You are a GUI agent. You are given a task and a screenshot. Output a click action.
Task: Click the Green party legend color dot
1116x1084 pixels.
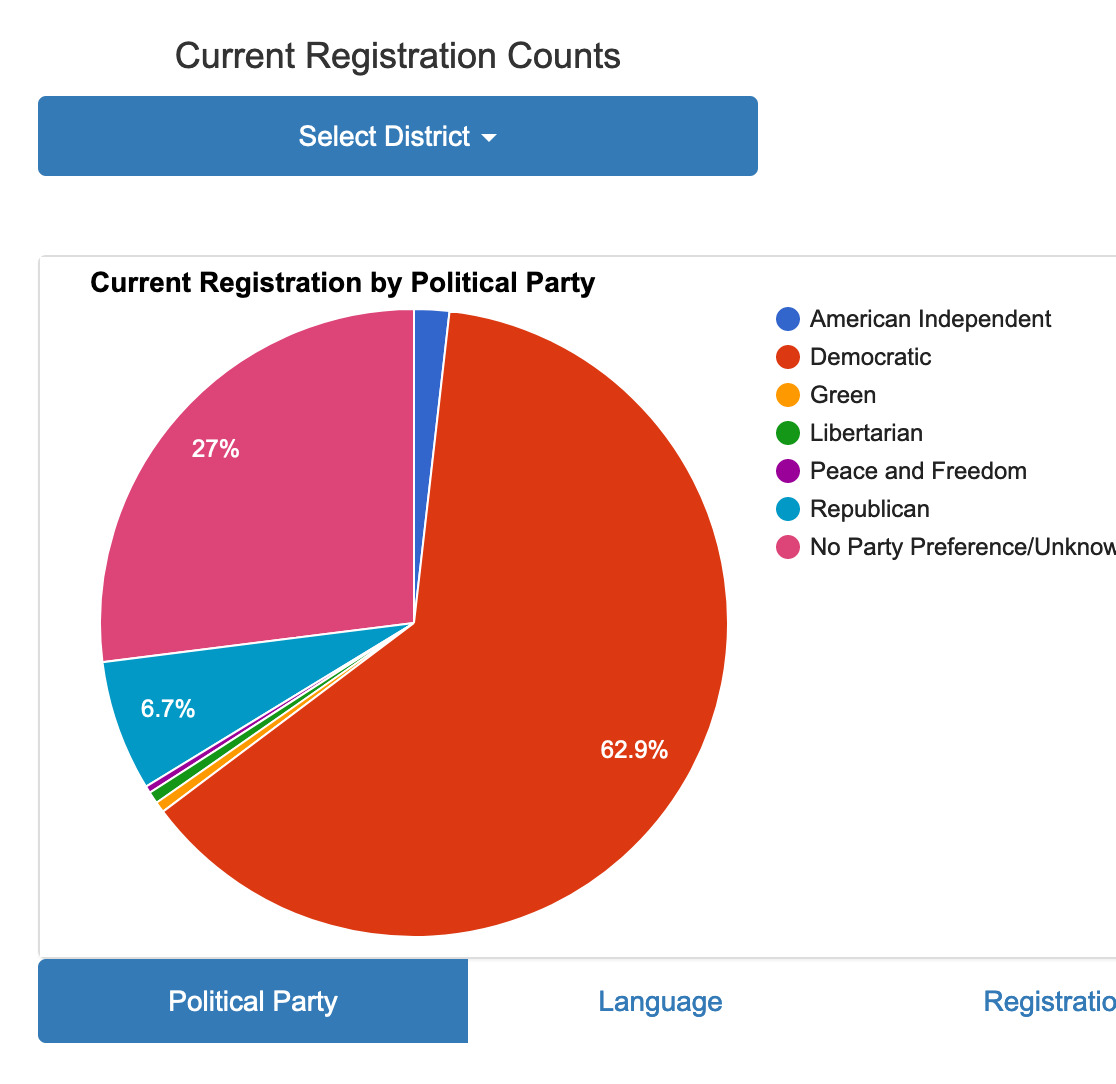[x=788, y=395]
